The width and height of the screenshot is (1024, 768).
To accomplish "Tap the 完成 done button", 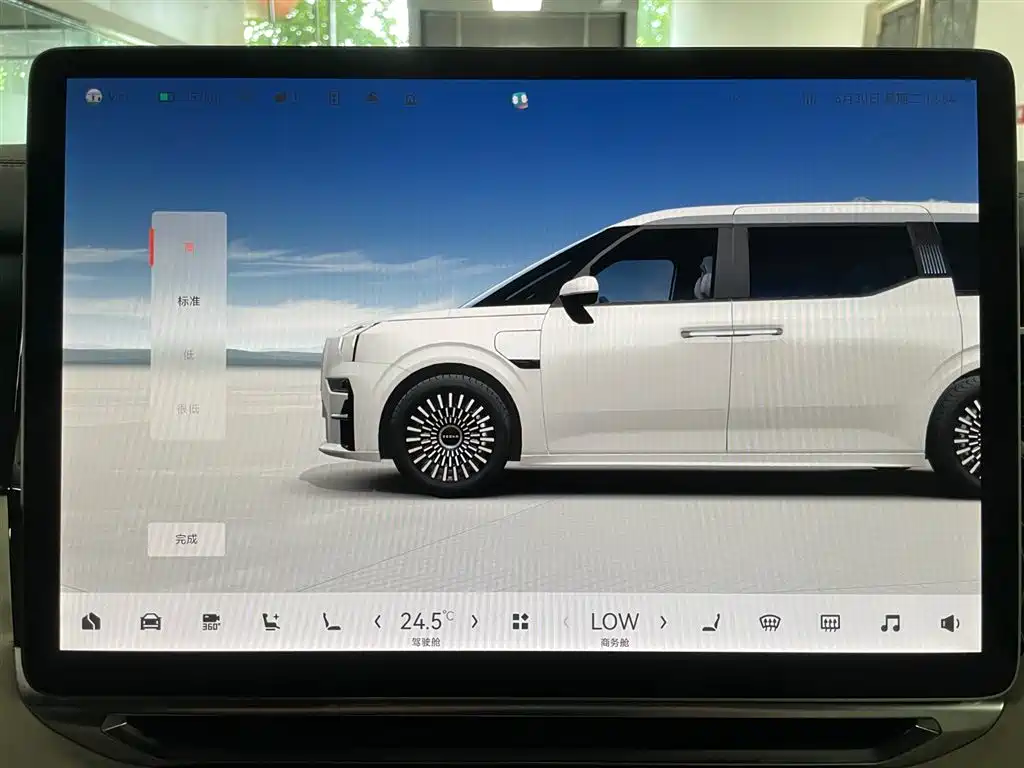I will pos(186,539).
